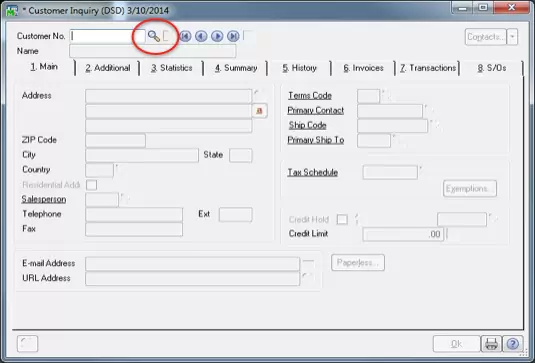The width and height of the screenshot is (535, 363).
Task: Click the Credit Limit field
Action: click(x=403, y=235)
